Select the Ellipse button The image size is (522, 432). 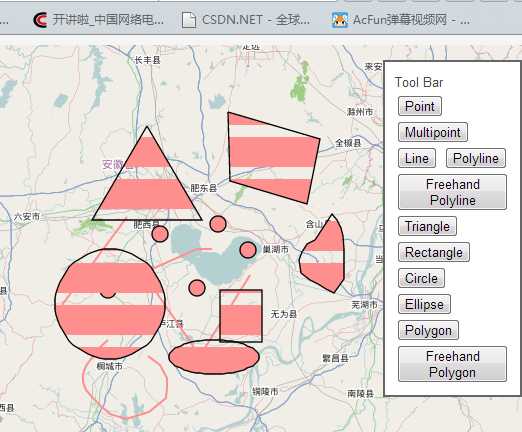(424, 304)
